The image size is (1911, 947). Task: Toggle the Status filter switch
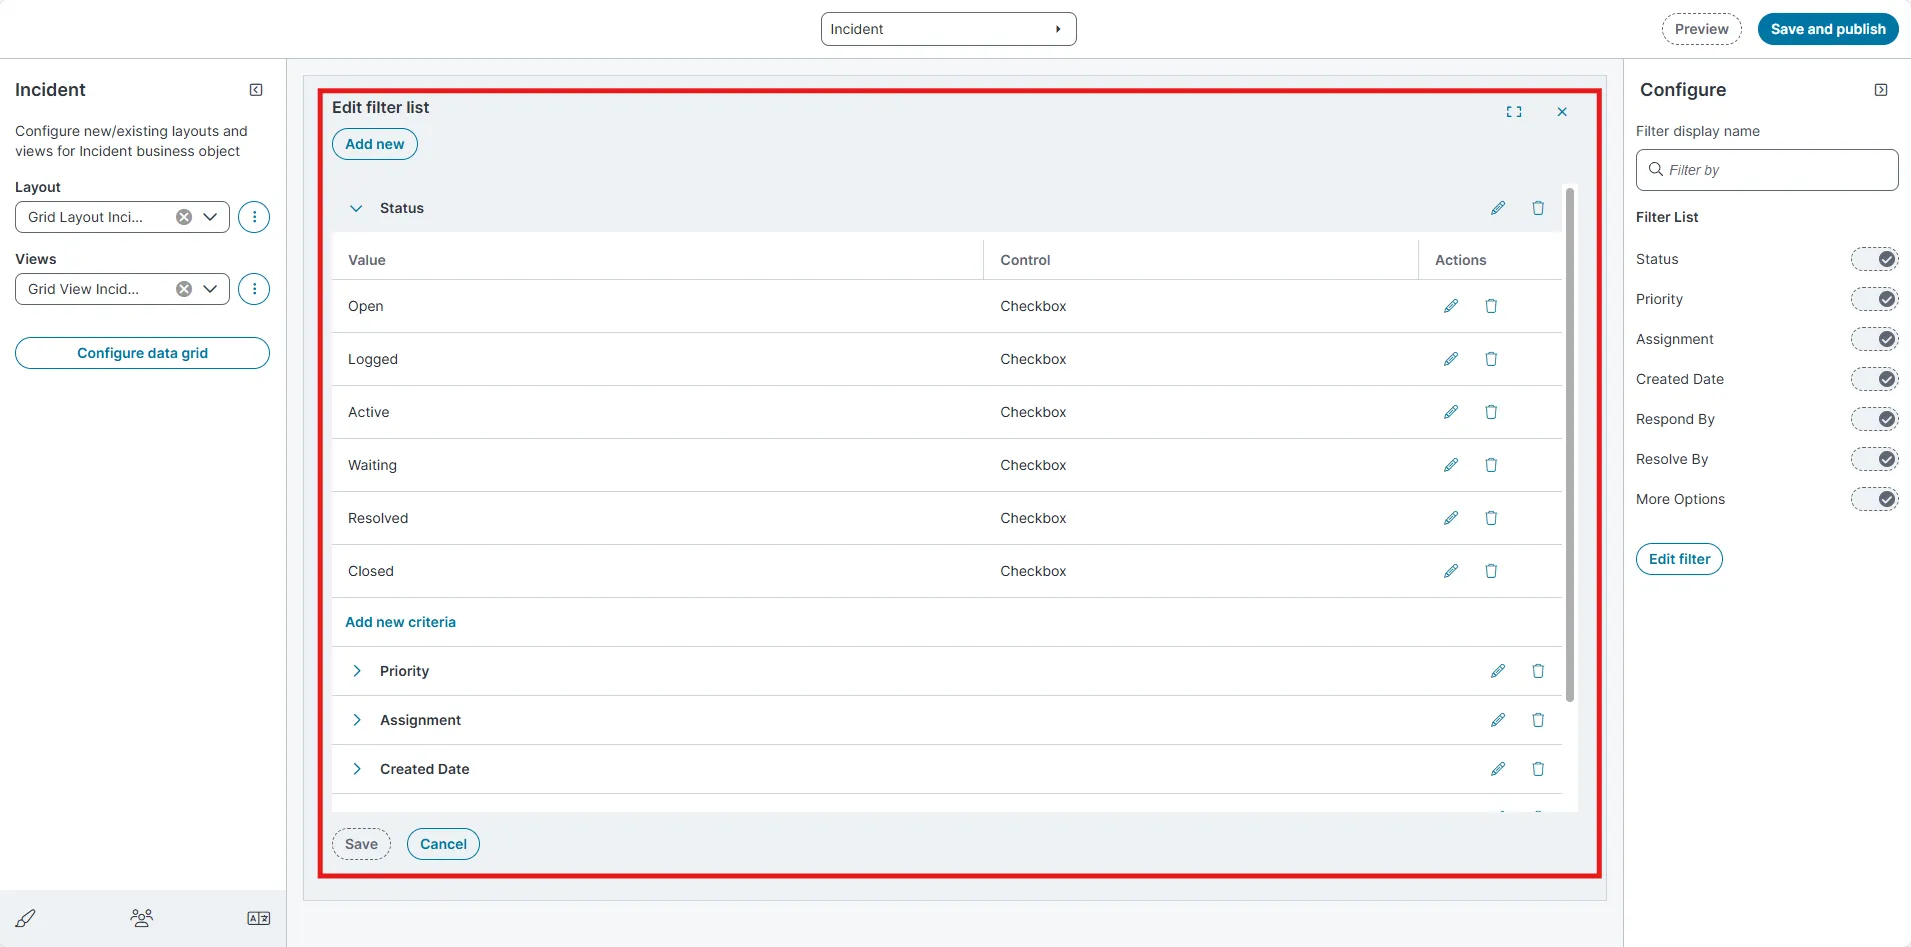tap(1874, 259)
